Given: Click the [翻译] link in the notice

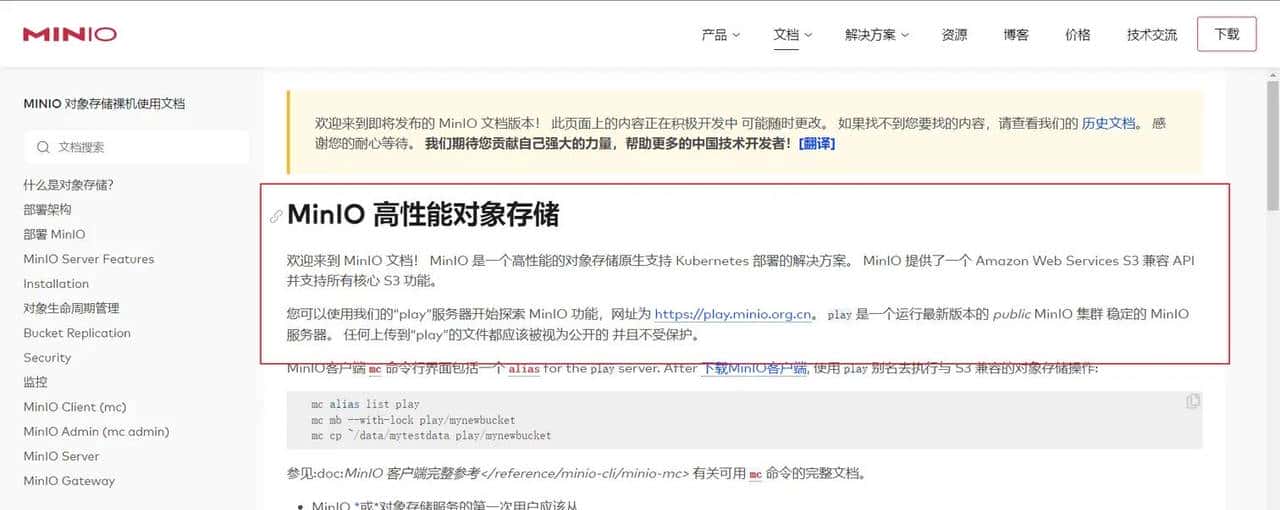Looking at the screenshot, I should 817,143.
